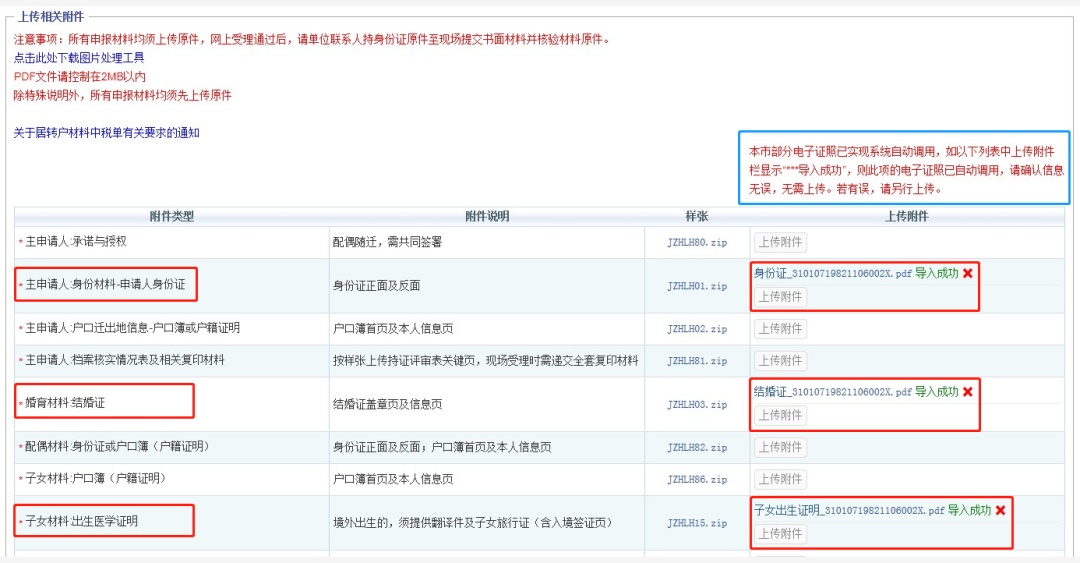The height and width of the screenshot is (563, 1080).
Task: Click the blue-bordered 电子证照 auto-import notice
Action: (904, 168)
